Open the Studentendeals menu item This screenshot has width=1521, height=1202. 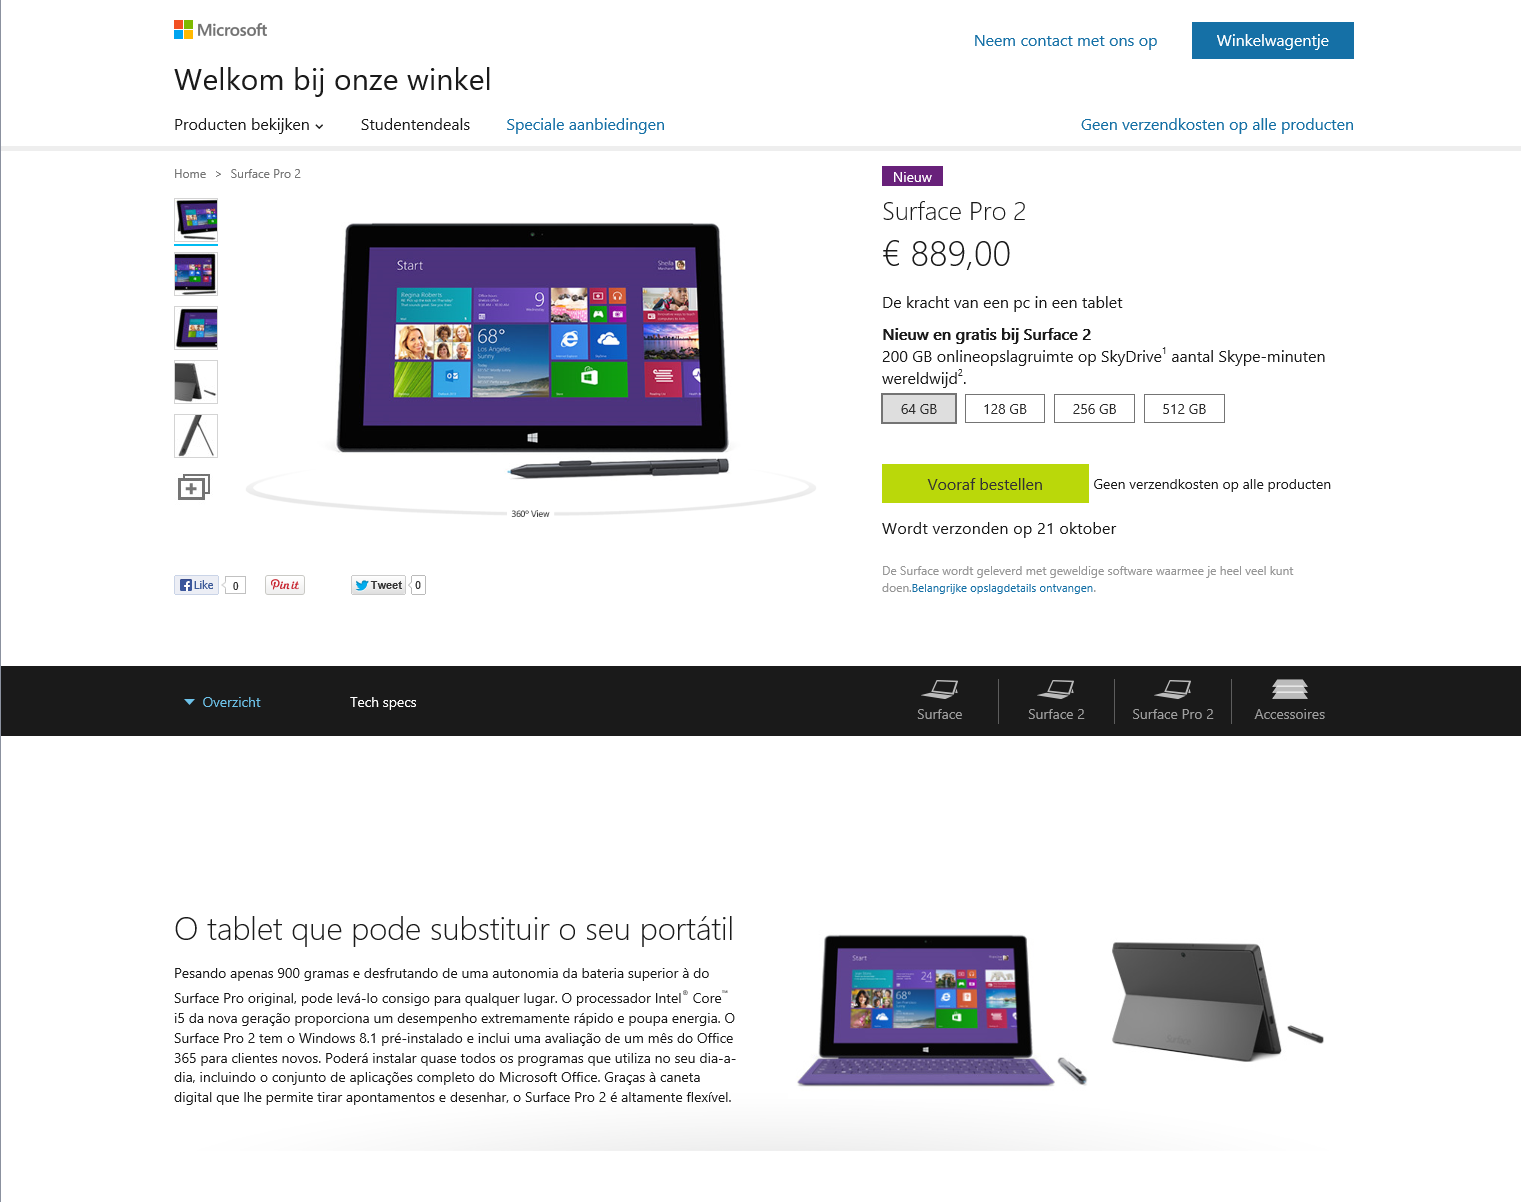(415, 125)
